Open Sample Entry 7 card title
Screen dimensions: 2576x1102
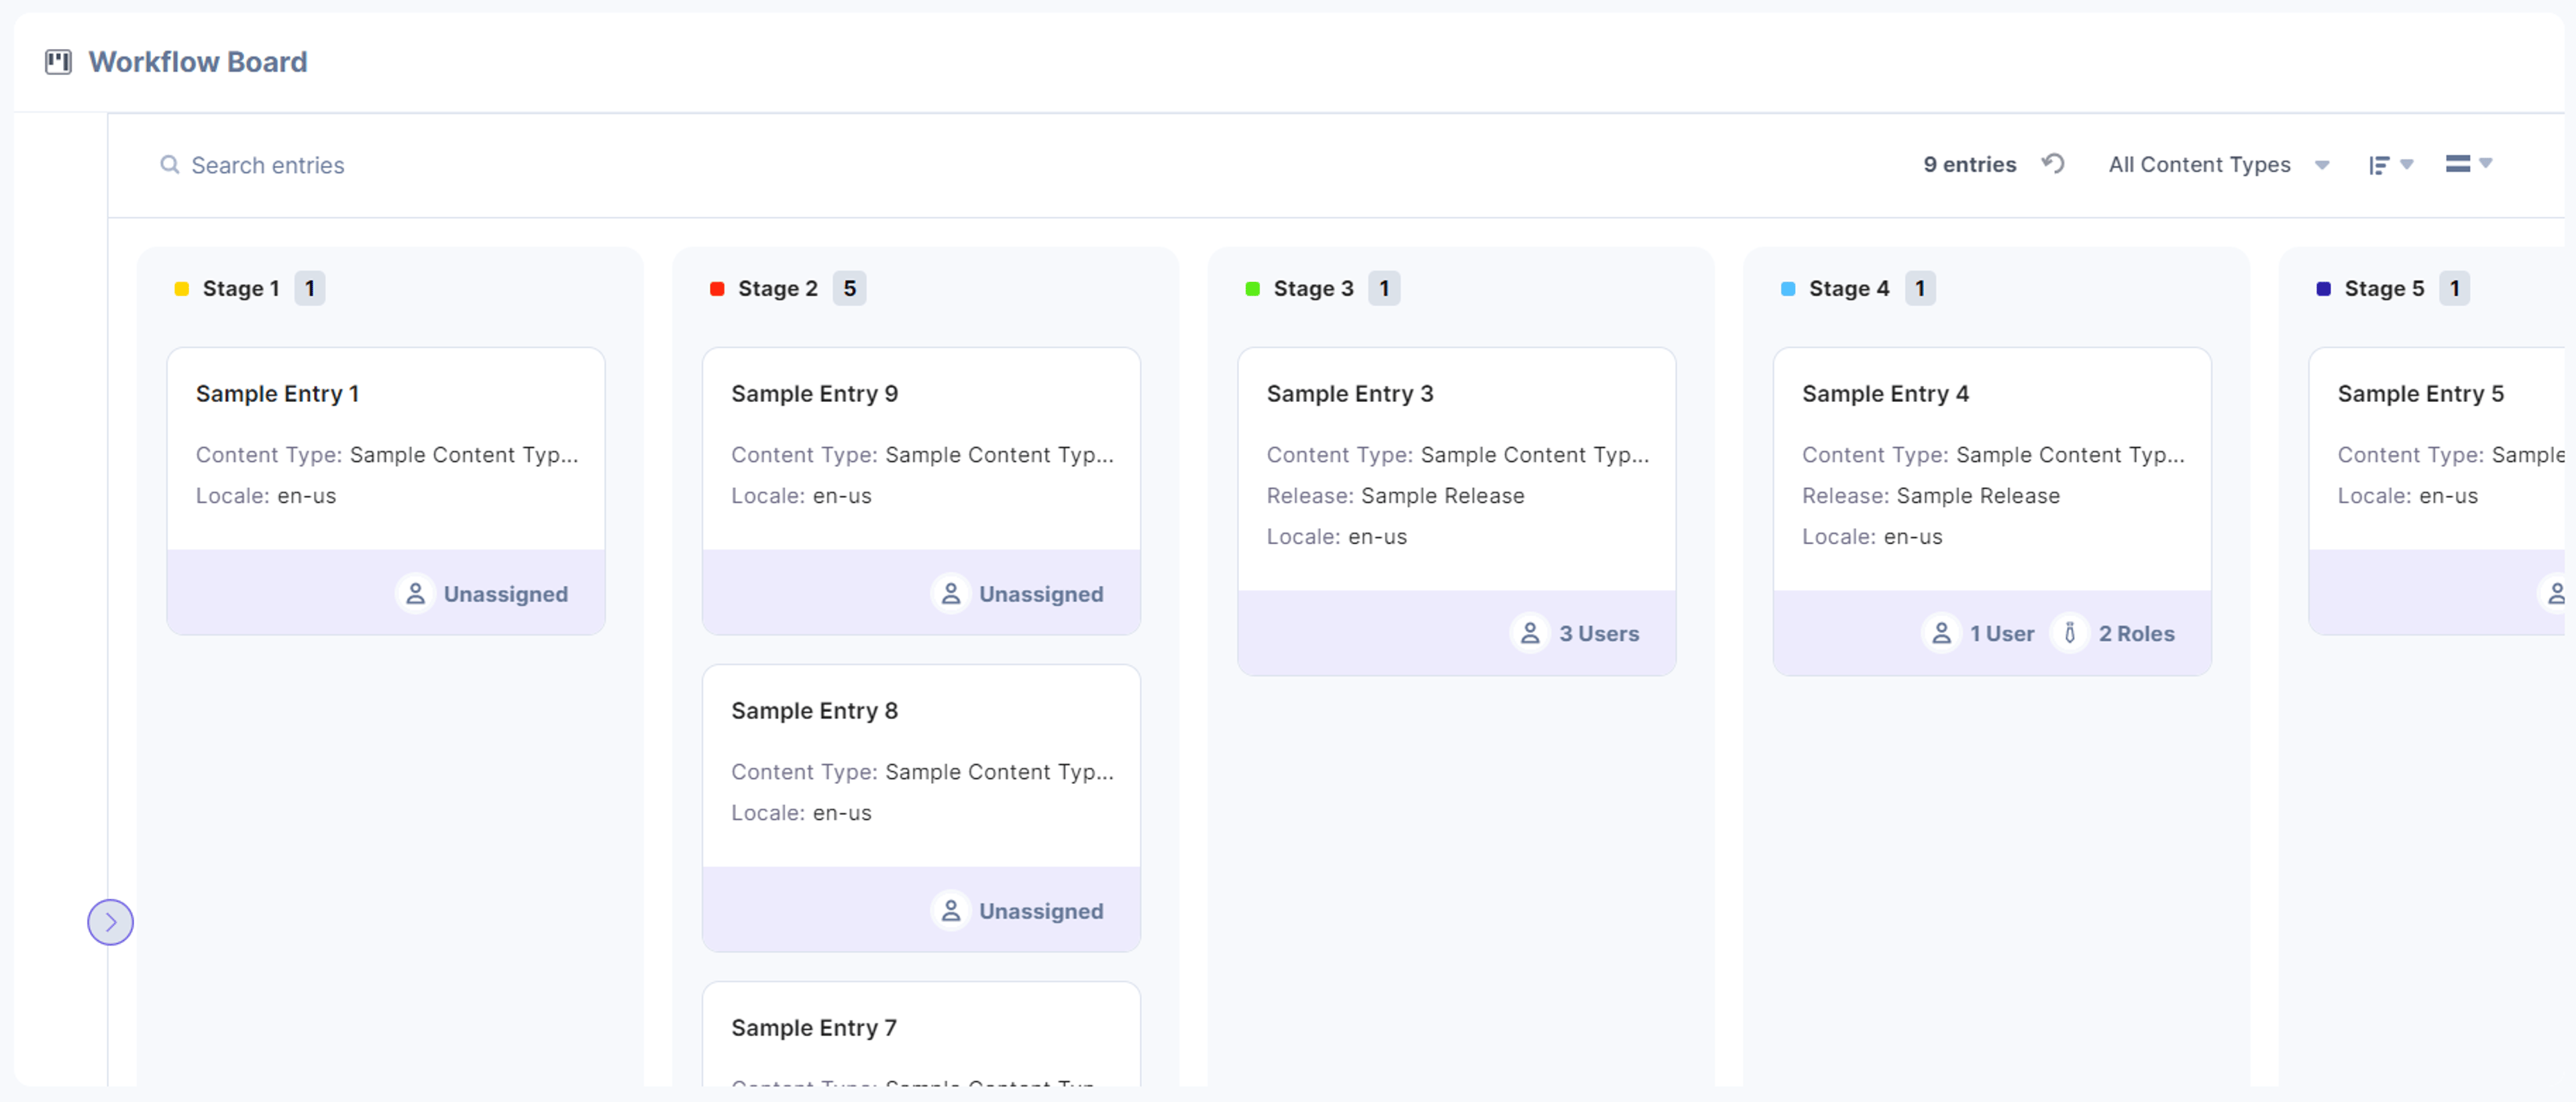813,1027
